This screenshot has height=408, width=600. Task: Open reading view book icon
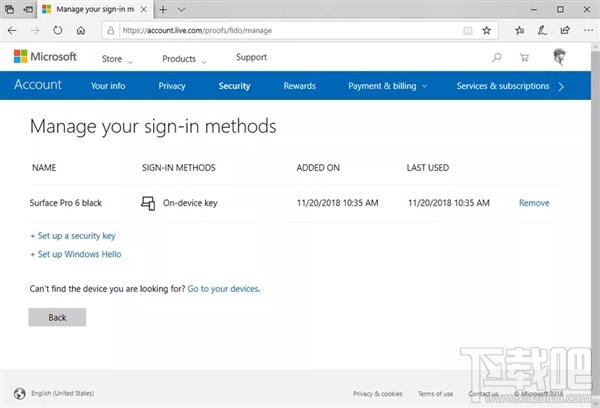(468, 30)
